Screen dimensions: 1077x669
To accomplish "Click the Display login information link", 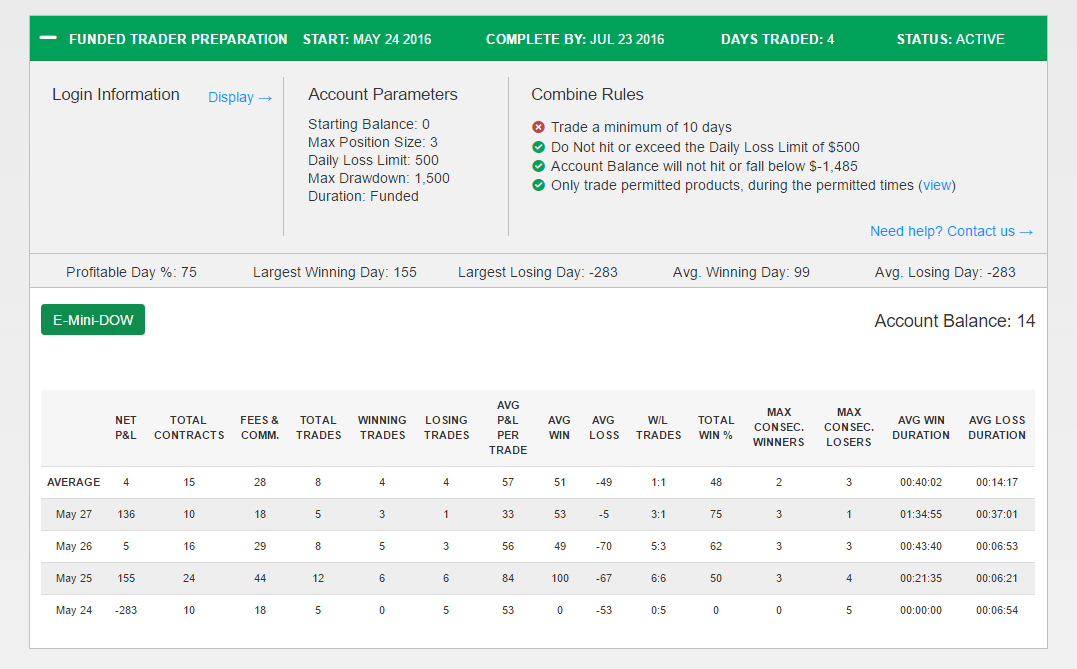I will tap(240, 98).
